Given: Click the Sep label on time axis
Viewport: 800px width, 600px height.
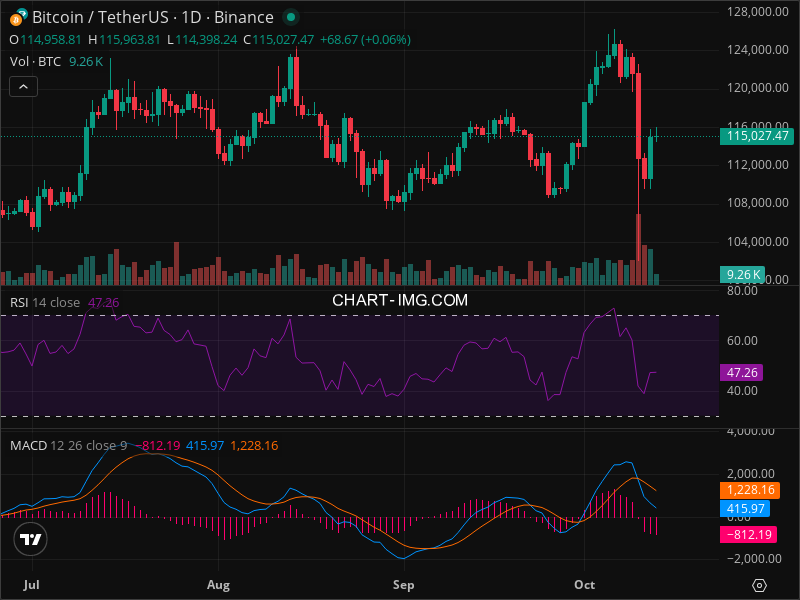Looking at the screenshot, I should pyautogui.click(x=403, y=584).
